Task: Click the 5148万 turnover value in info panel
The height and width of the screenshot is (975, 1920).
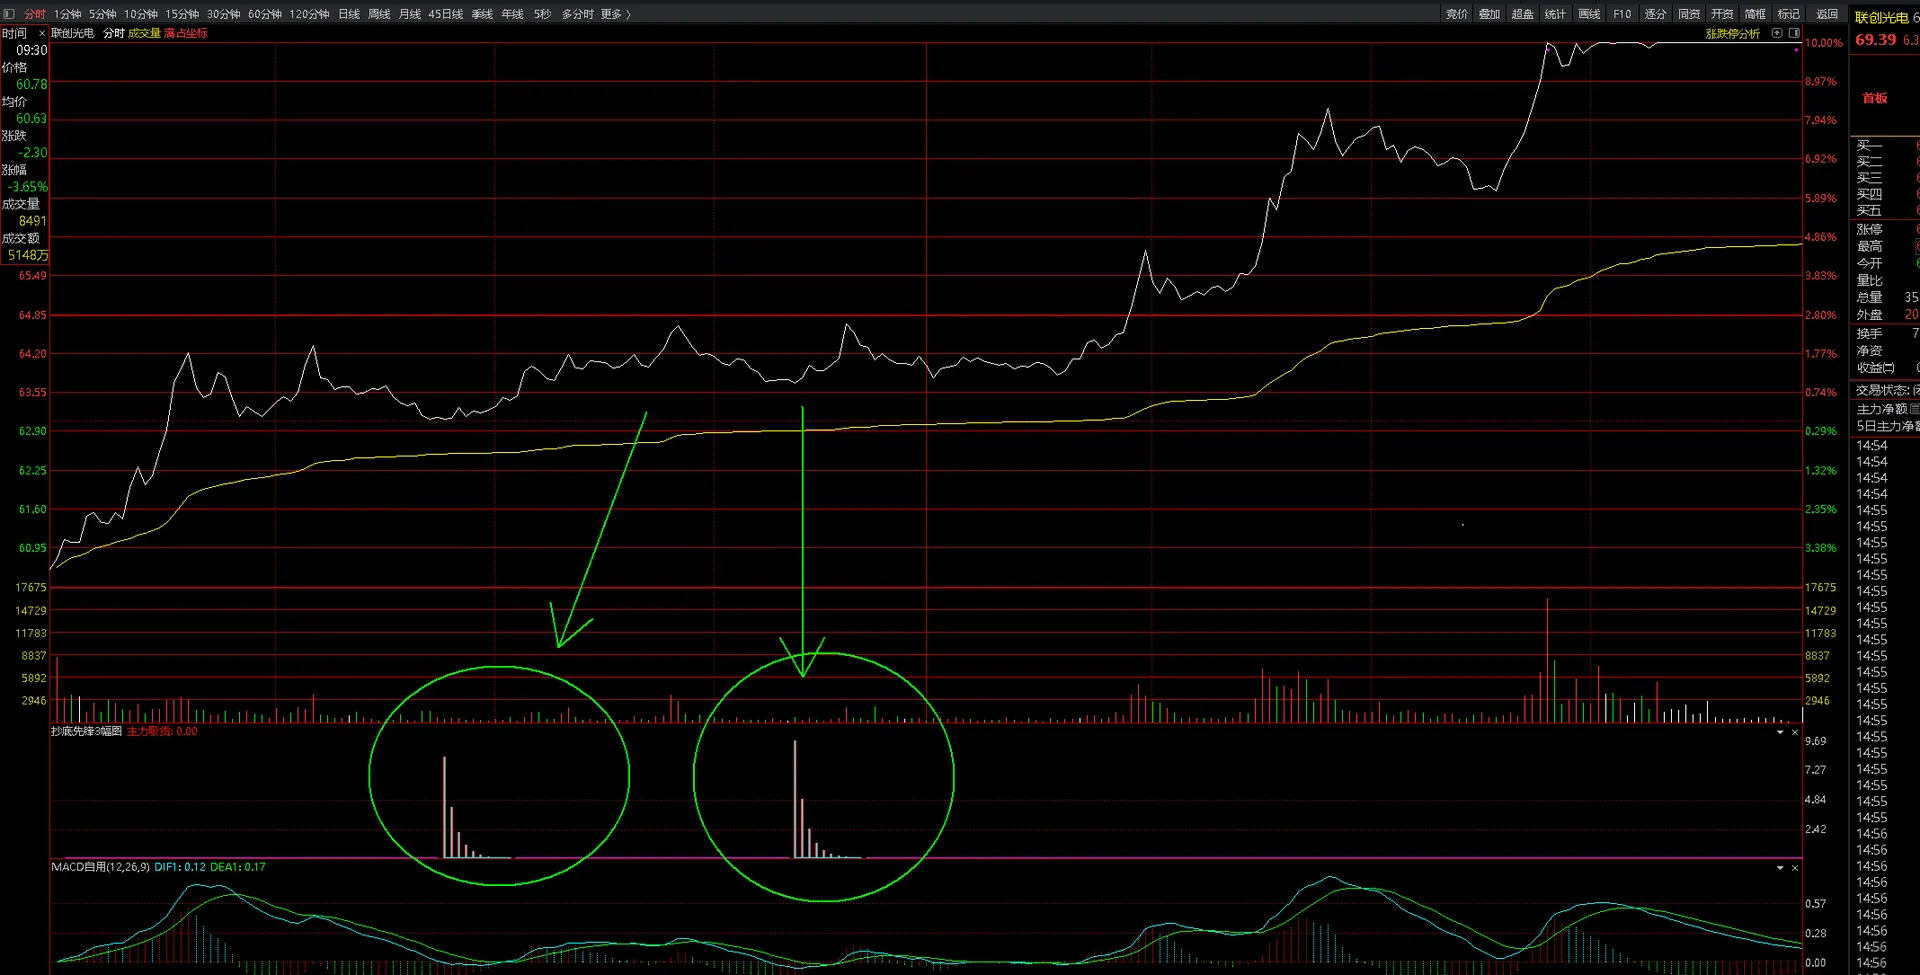Action: tap(28, 255)
